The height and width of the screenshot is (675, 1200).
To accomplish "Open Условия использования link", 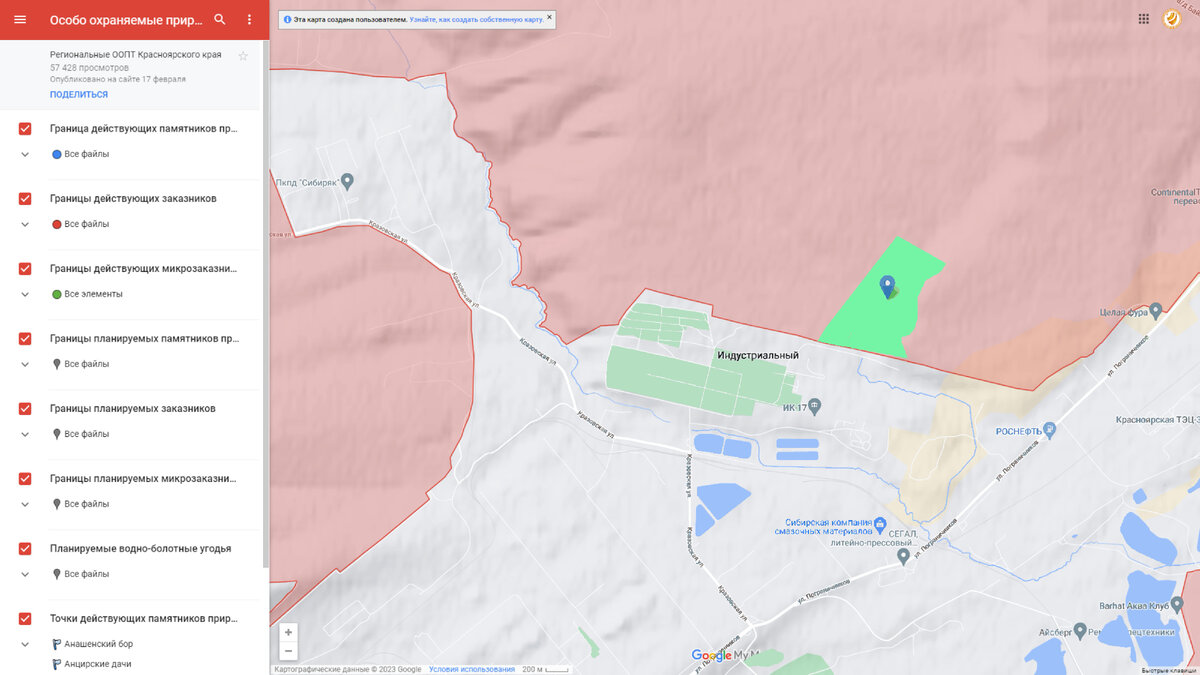I will [x=472, y=669].
